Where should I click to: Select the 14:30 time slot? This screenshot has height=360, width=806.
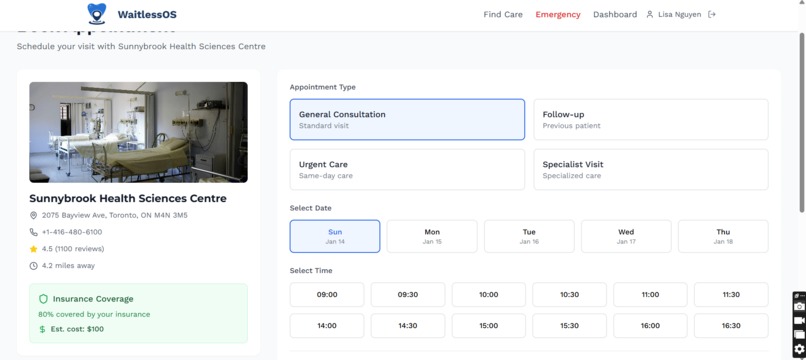(408, 326)
